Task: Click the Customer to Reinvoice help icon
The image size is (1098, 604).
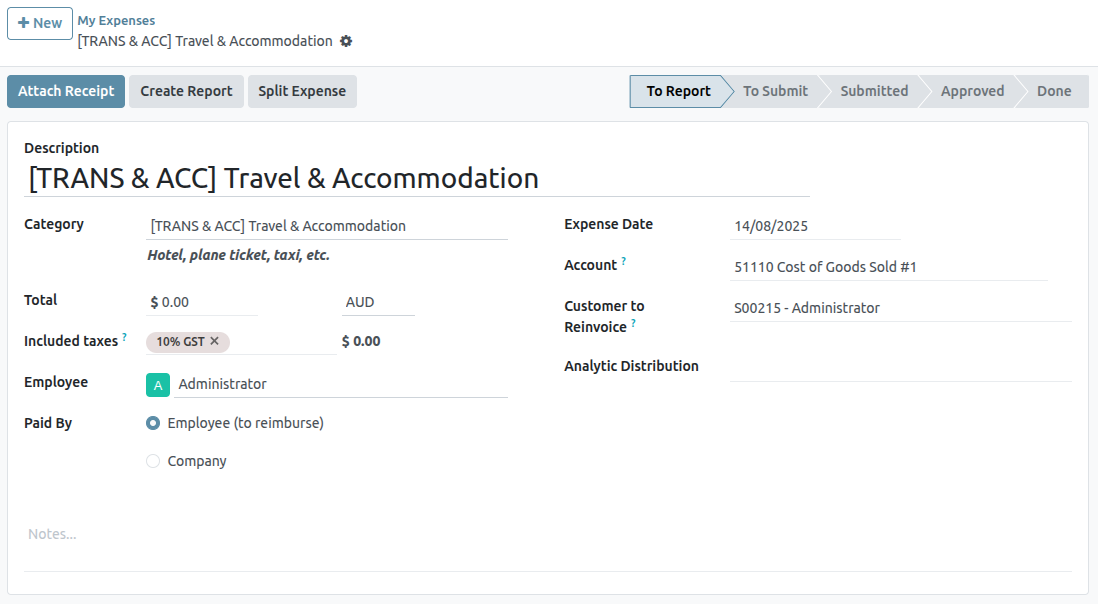Action: [x=634, y=324]
